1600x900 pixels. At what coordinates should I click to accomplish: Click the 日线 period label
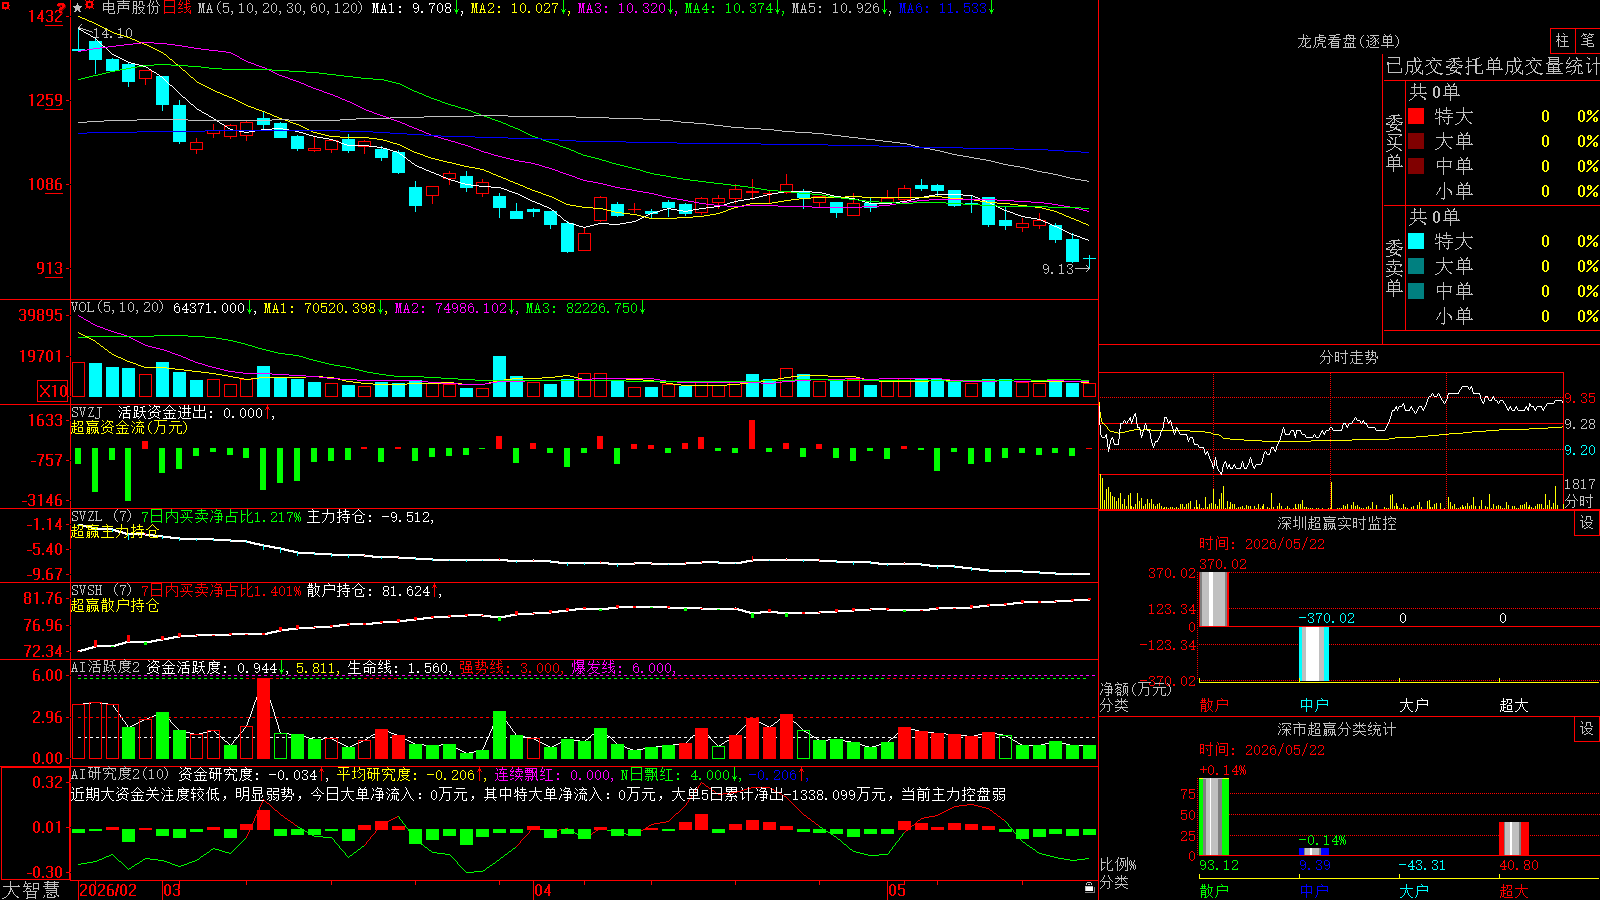177,8
